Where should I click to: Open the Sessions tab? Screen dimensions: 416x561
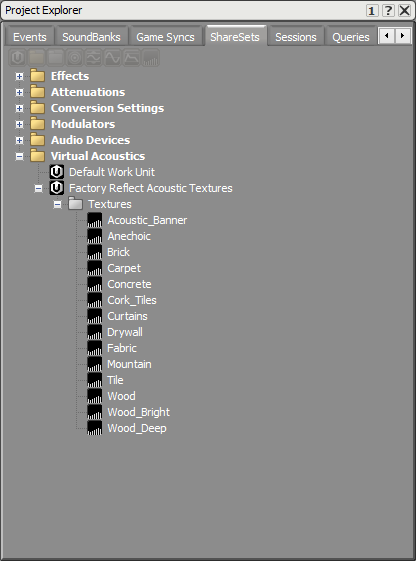(x=296, y=37)
